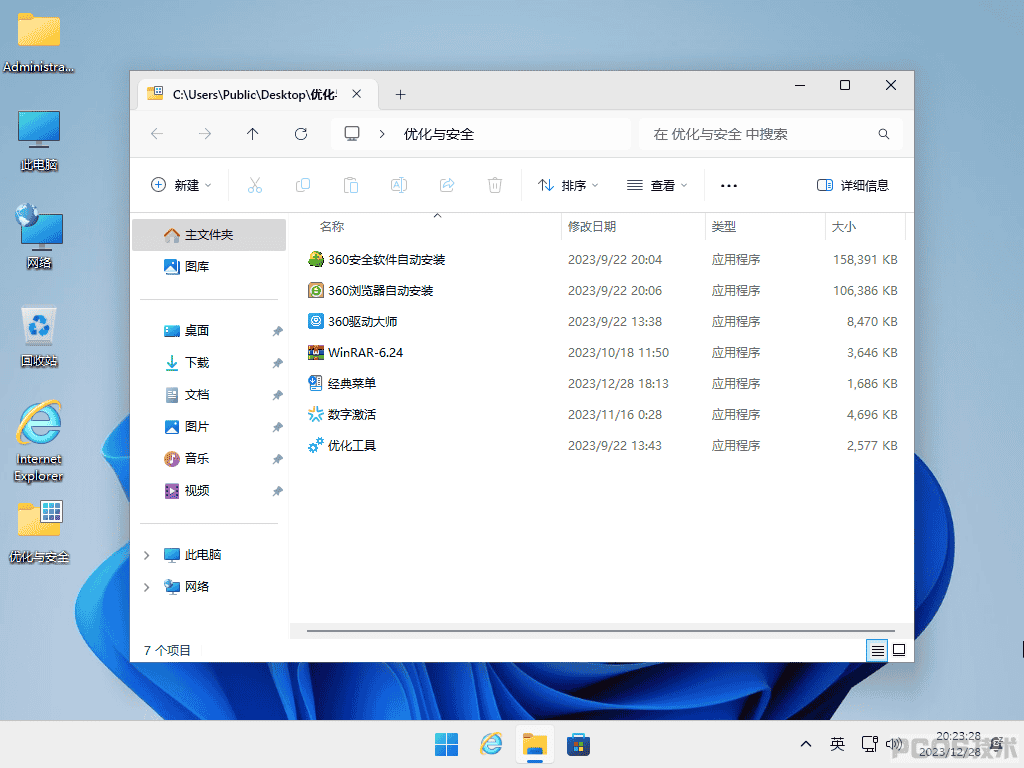Toggle the 详细信息 details pane

pyautogui.click(x=853, y=185)
